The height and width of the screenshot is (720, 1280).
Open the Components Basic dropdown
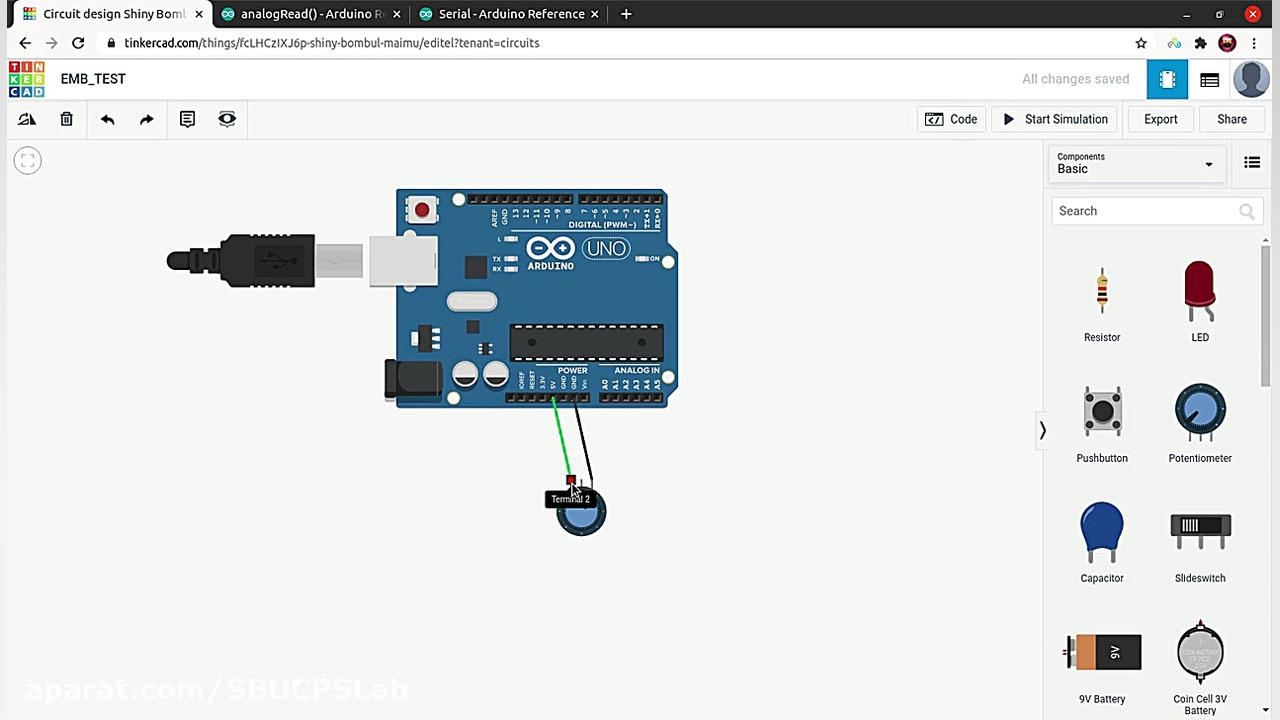(1135, 163)
